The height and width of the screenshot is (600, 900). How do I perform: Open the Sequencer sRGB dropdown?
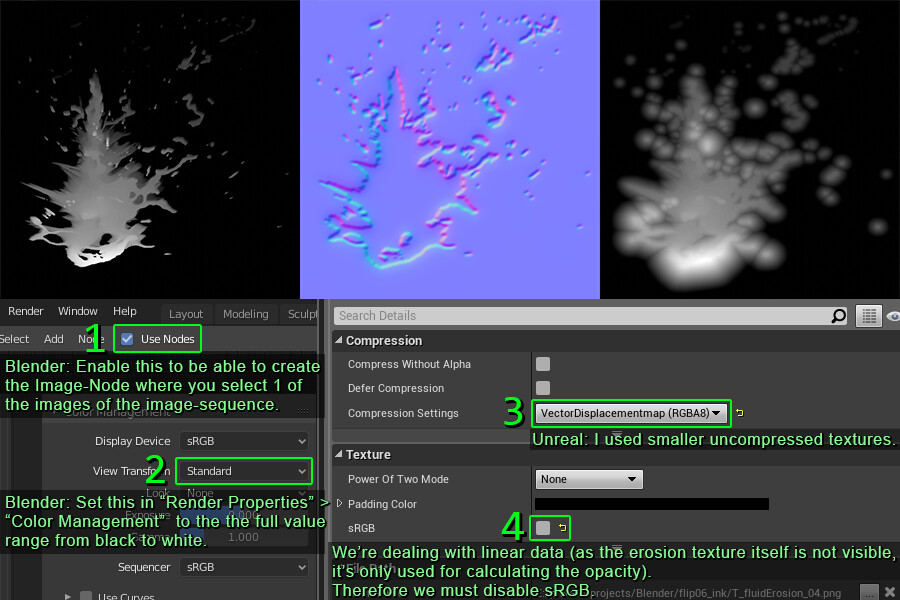(245, 567)
